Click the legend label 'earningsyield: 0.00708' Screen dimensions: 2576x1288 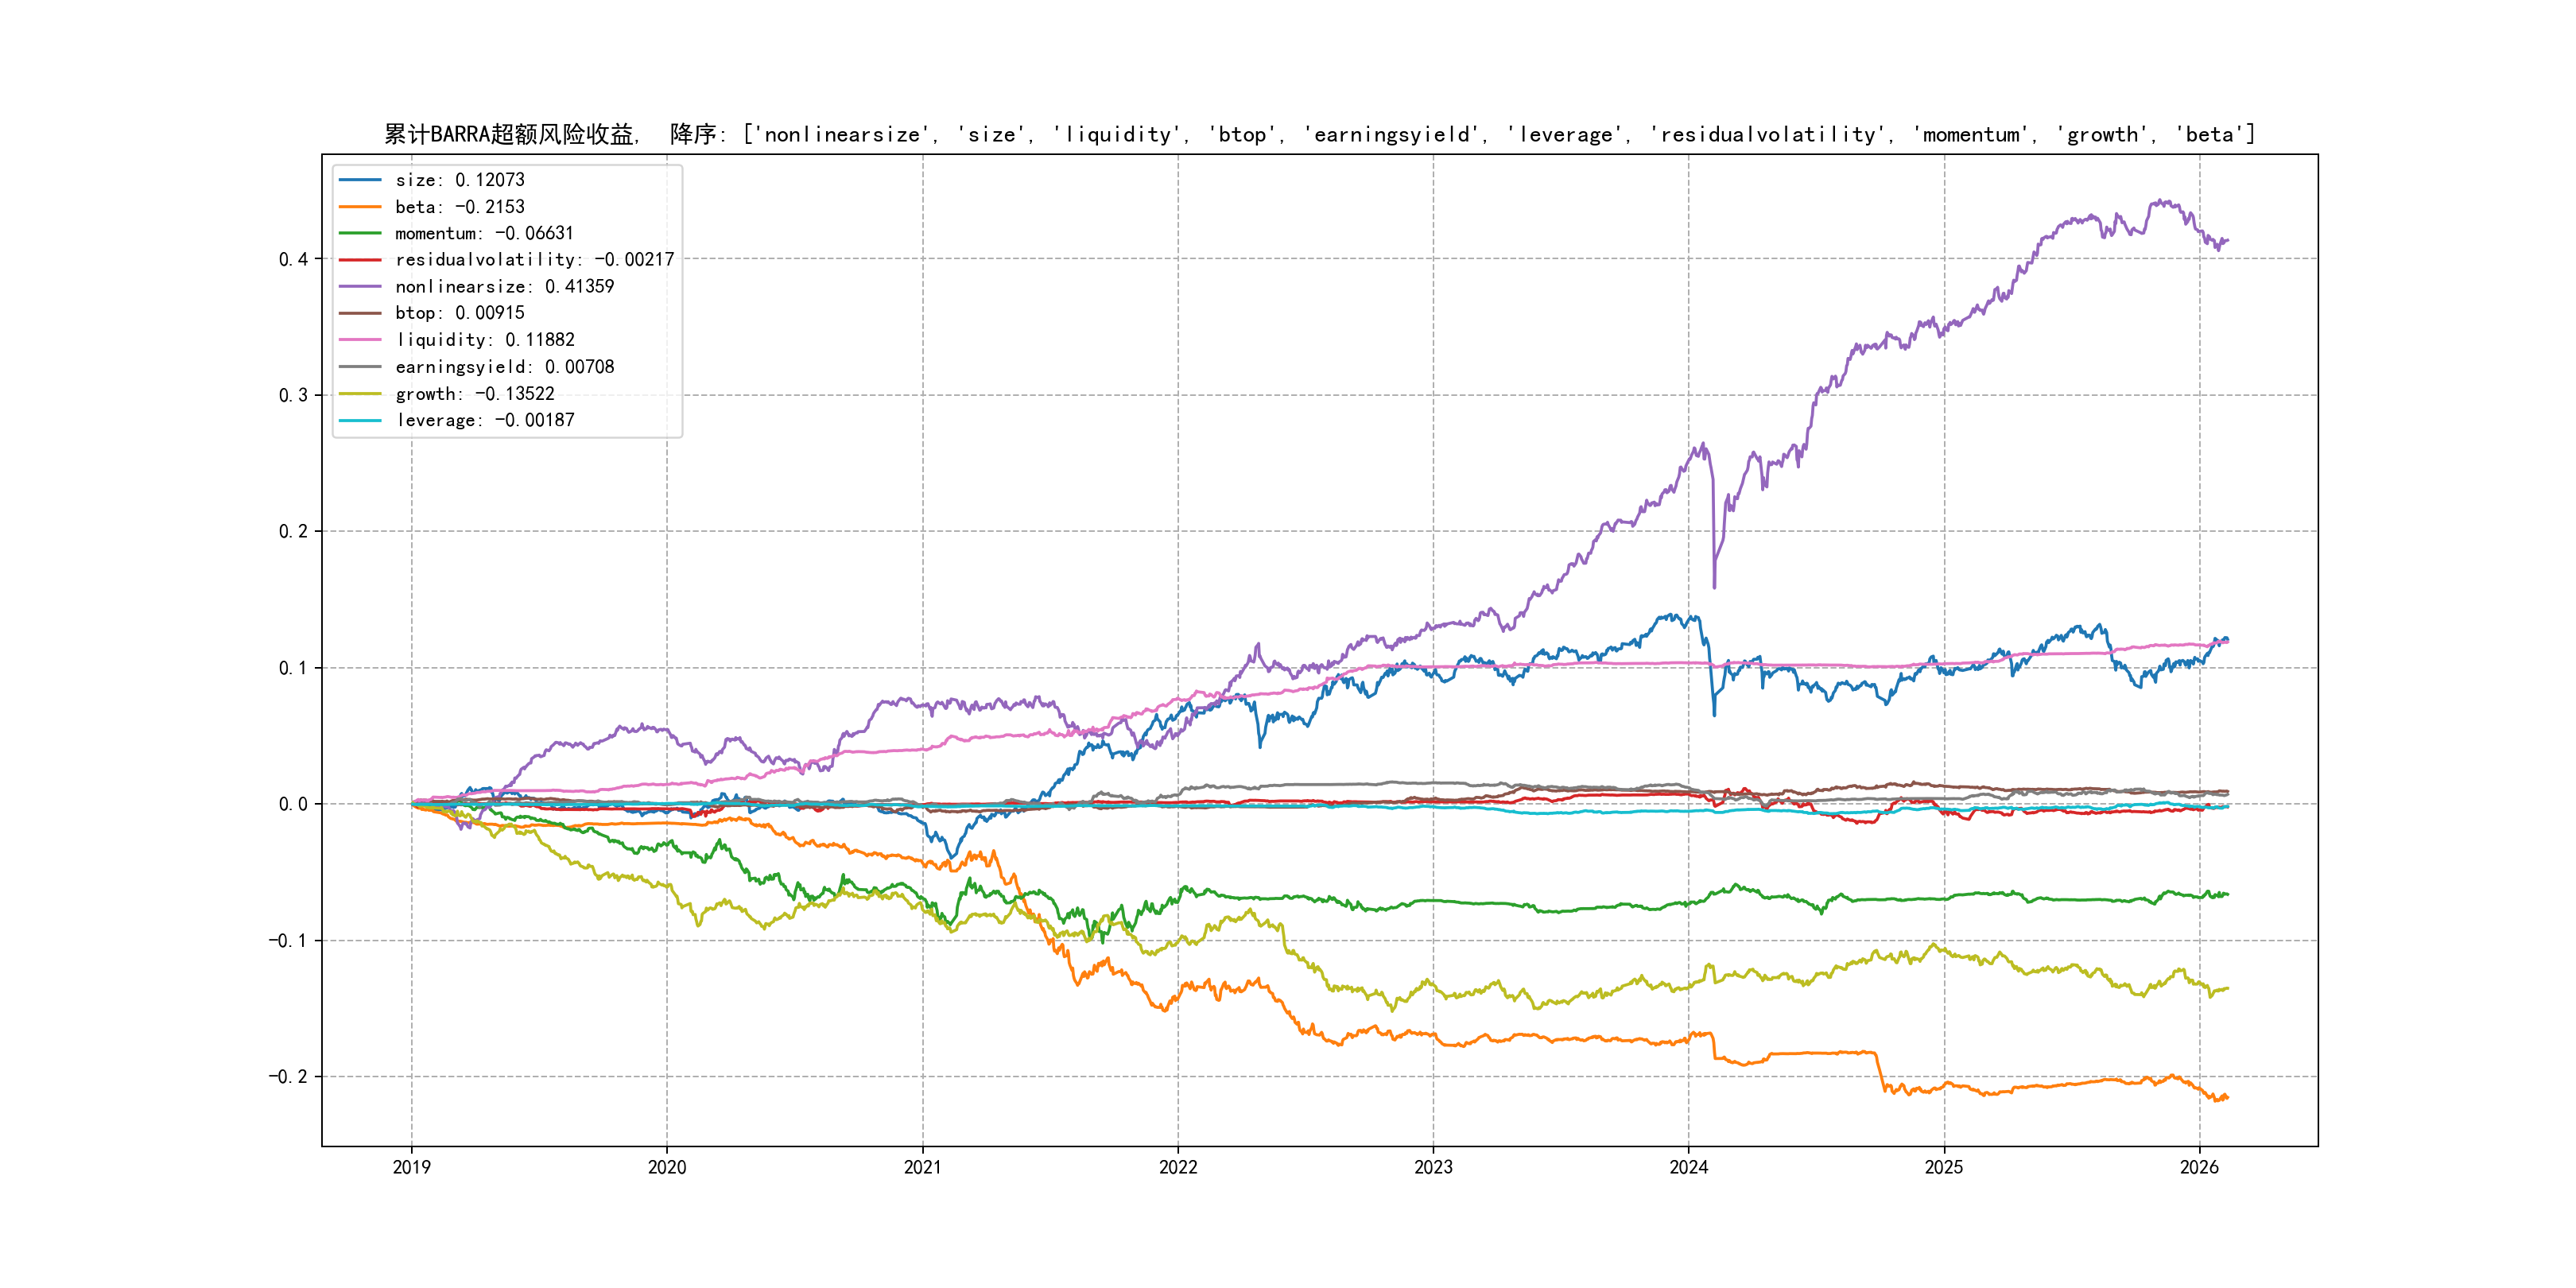(504, 367)
